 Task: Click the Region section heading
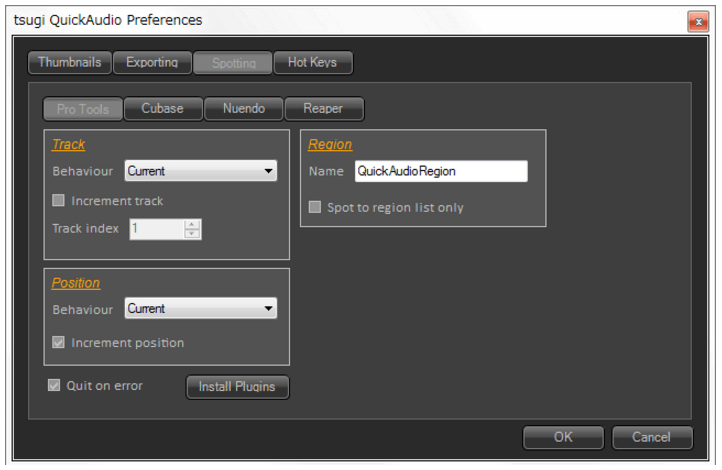330,145
